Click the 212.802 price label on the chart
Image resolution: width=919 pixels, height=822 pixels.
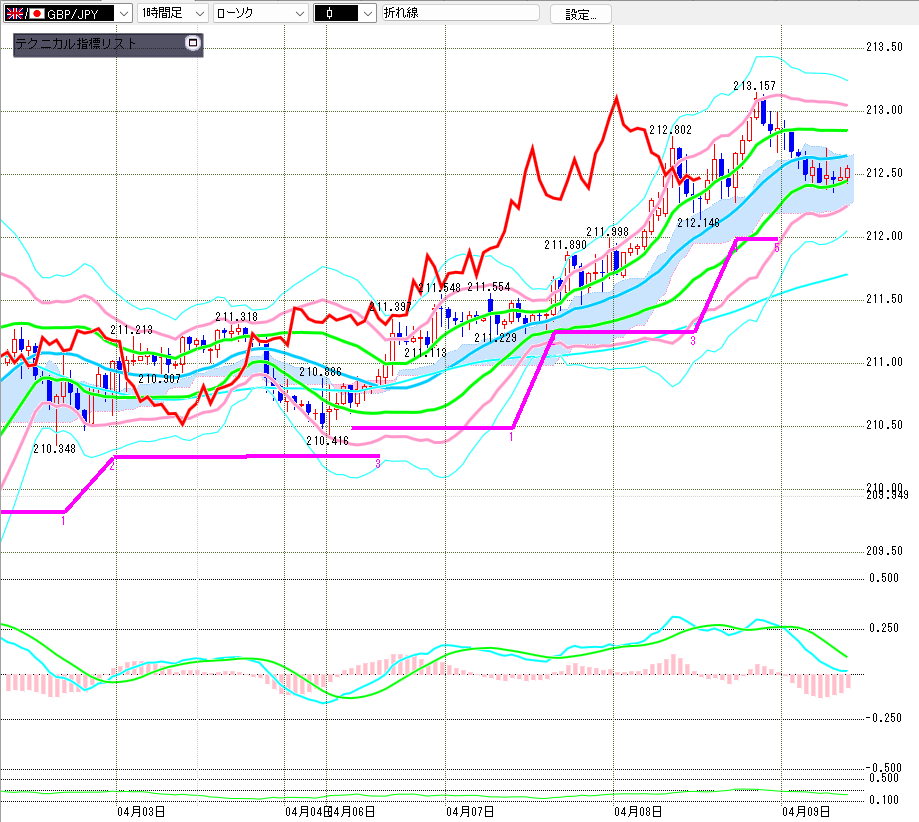[x=669, y=130]
